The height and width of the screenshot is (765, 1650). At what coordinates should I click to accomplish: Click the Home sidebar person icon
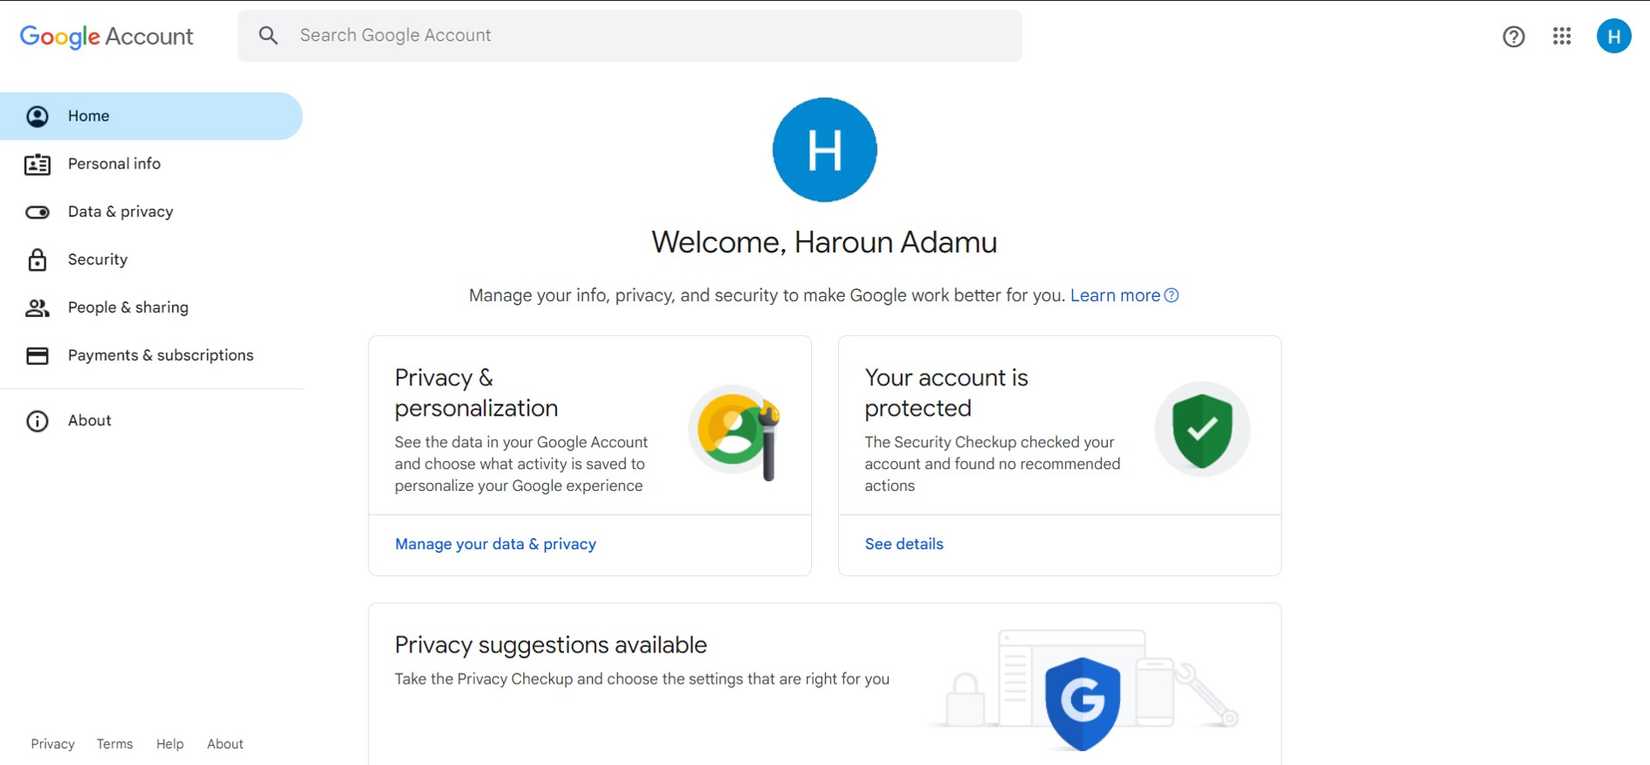[37, 116]
